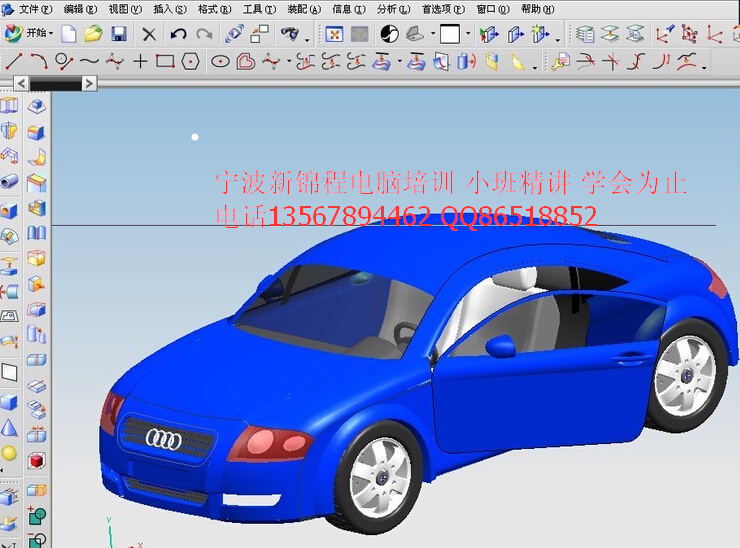Click the Move to Layer icon
Viewport: 740px width, 548px height.
610,34
